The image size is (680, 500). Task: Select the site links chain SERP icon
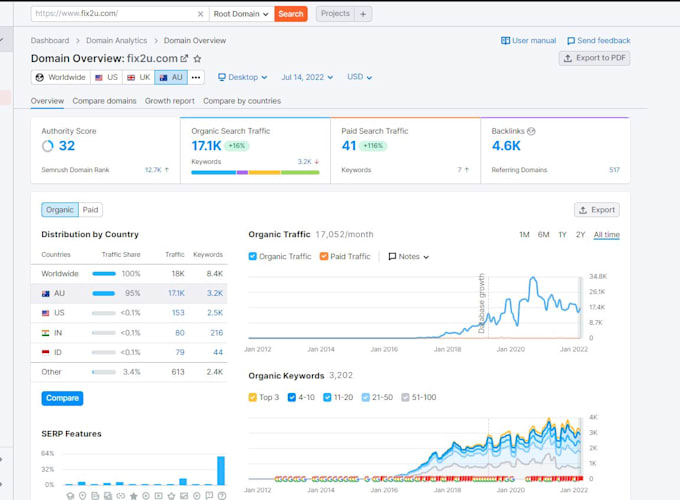tap(121, 495)
